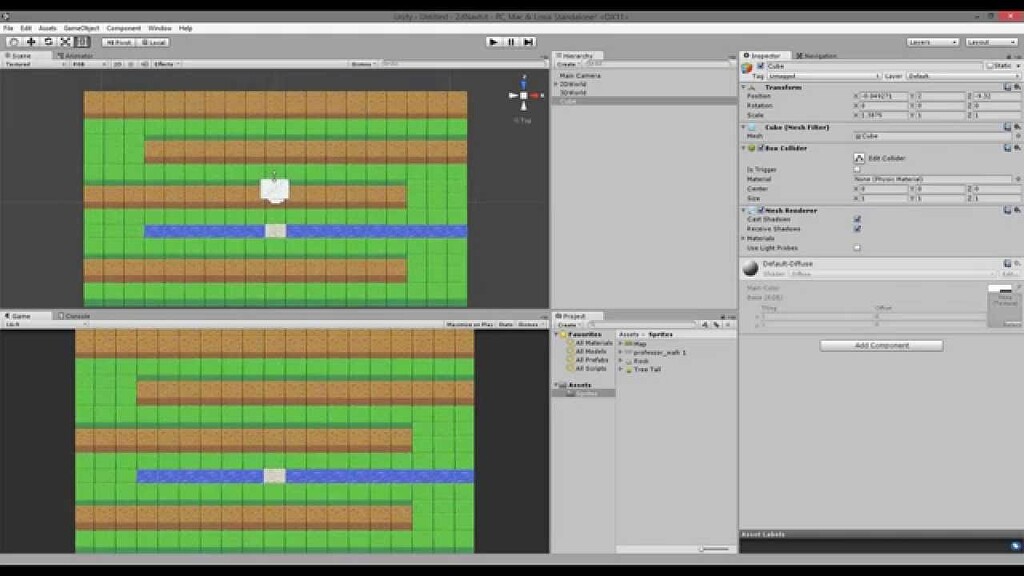Disable Cast Shadows on the Mesh Renderer
The width and height of the screenshot is (1024, 576).
point(857,219)
